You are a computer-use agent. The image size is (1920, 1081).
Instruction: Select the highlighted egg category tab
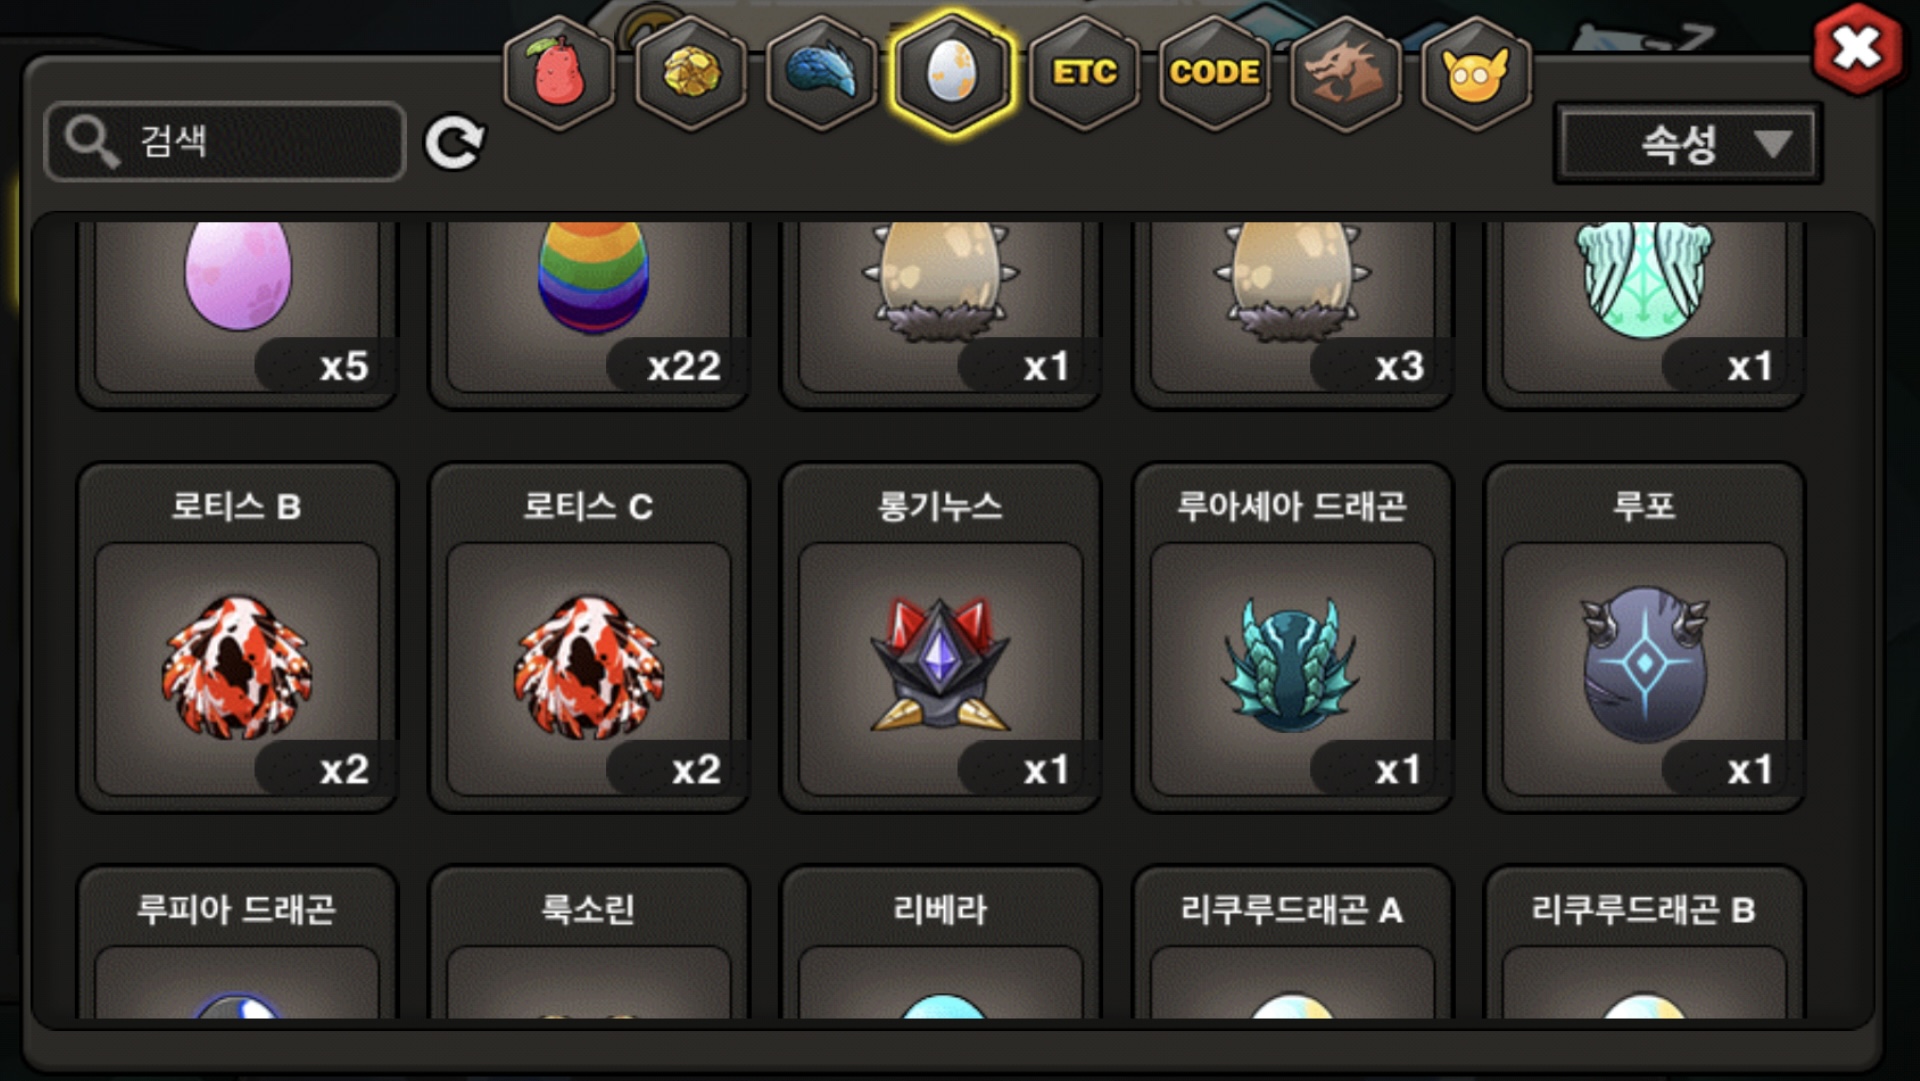click(x=952, y=72)
